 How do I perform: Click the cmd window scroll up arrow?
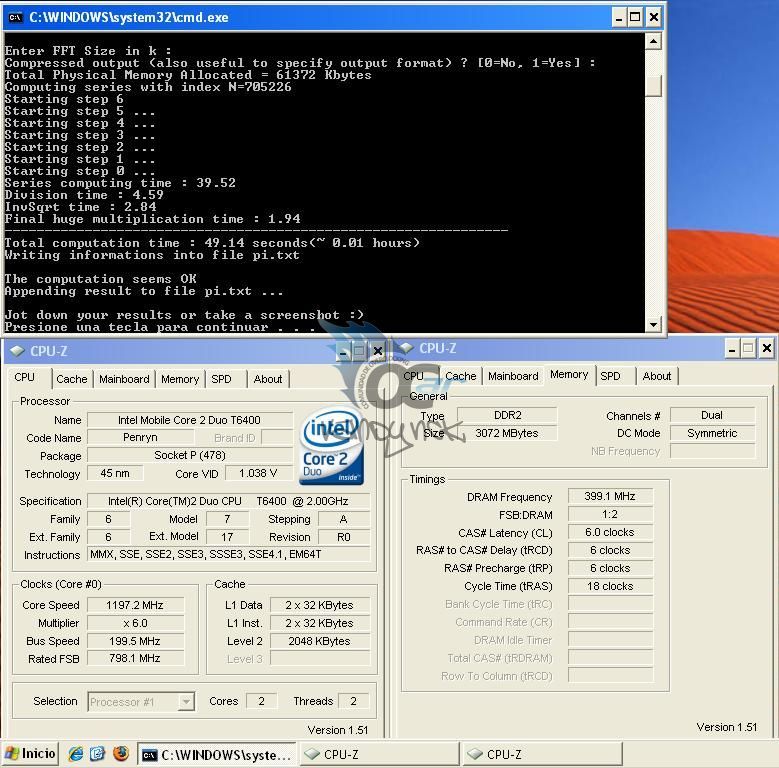653,41
